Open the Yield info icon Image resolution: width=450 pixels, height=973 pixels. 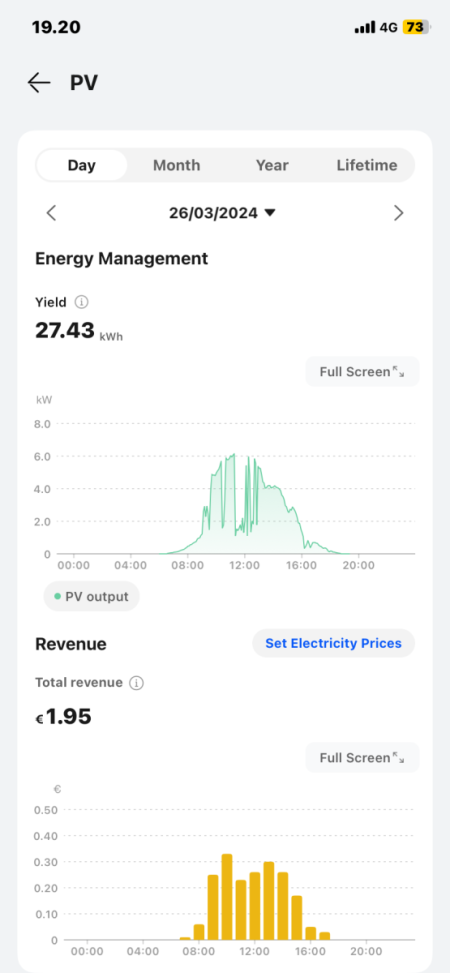(x=81, y=302)
